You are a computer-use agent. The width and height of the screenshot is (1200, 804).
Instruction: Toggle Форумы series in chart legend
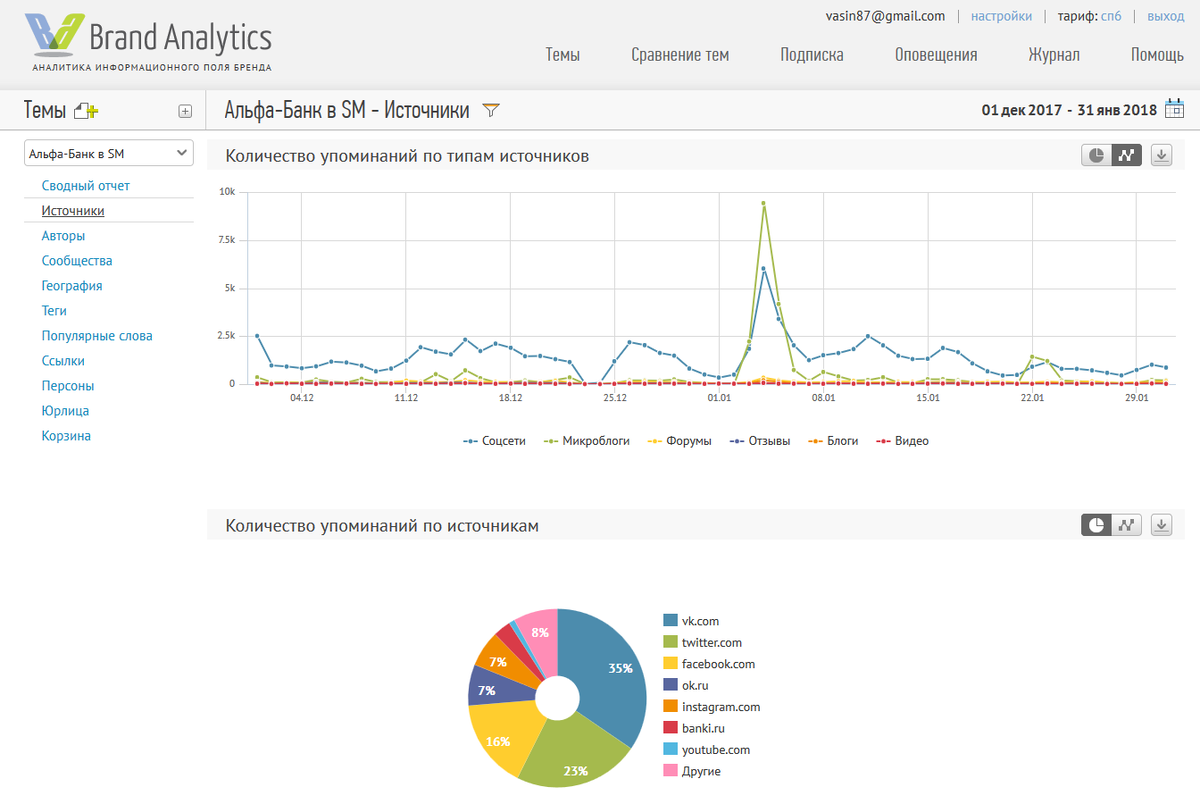[679, 440]
